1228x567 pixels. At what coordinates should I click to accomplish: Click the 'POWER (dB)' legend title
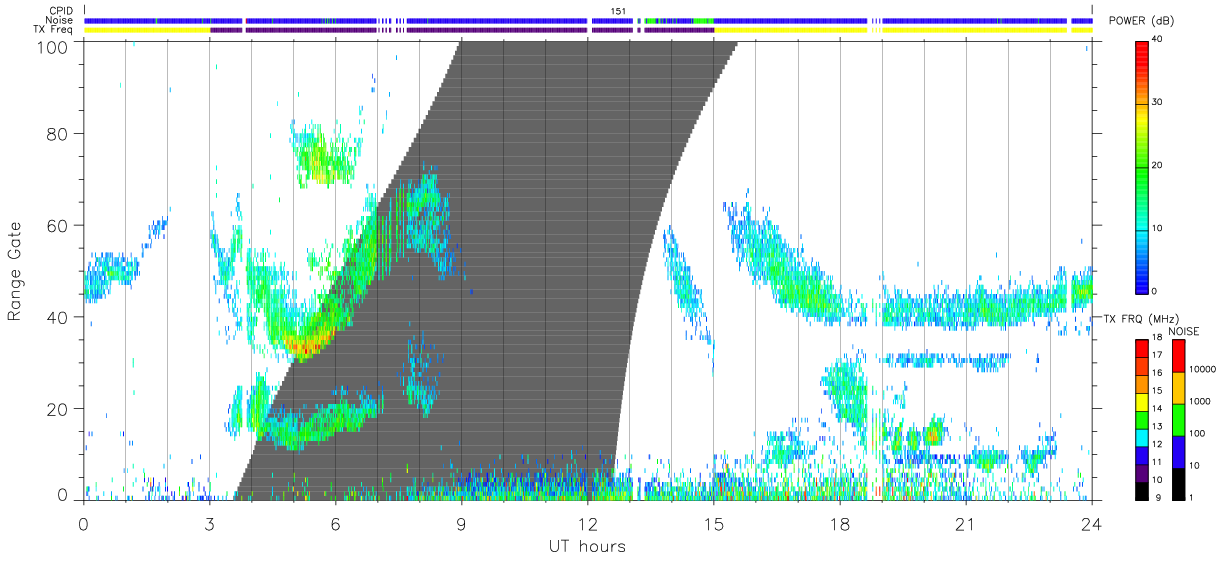1140,22
